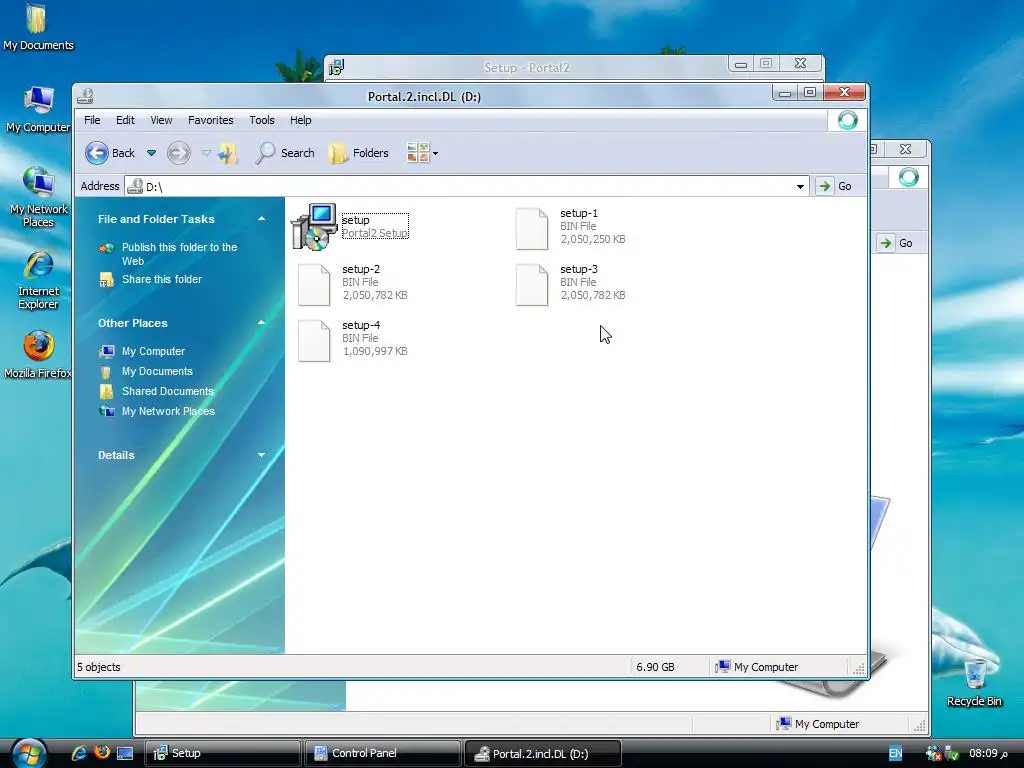The width and height of the screenshot is (1024, 768).
Task: Click the My Computer desktop icon
Action: 38,110
